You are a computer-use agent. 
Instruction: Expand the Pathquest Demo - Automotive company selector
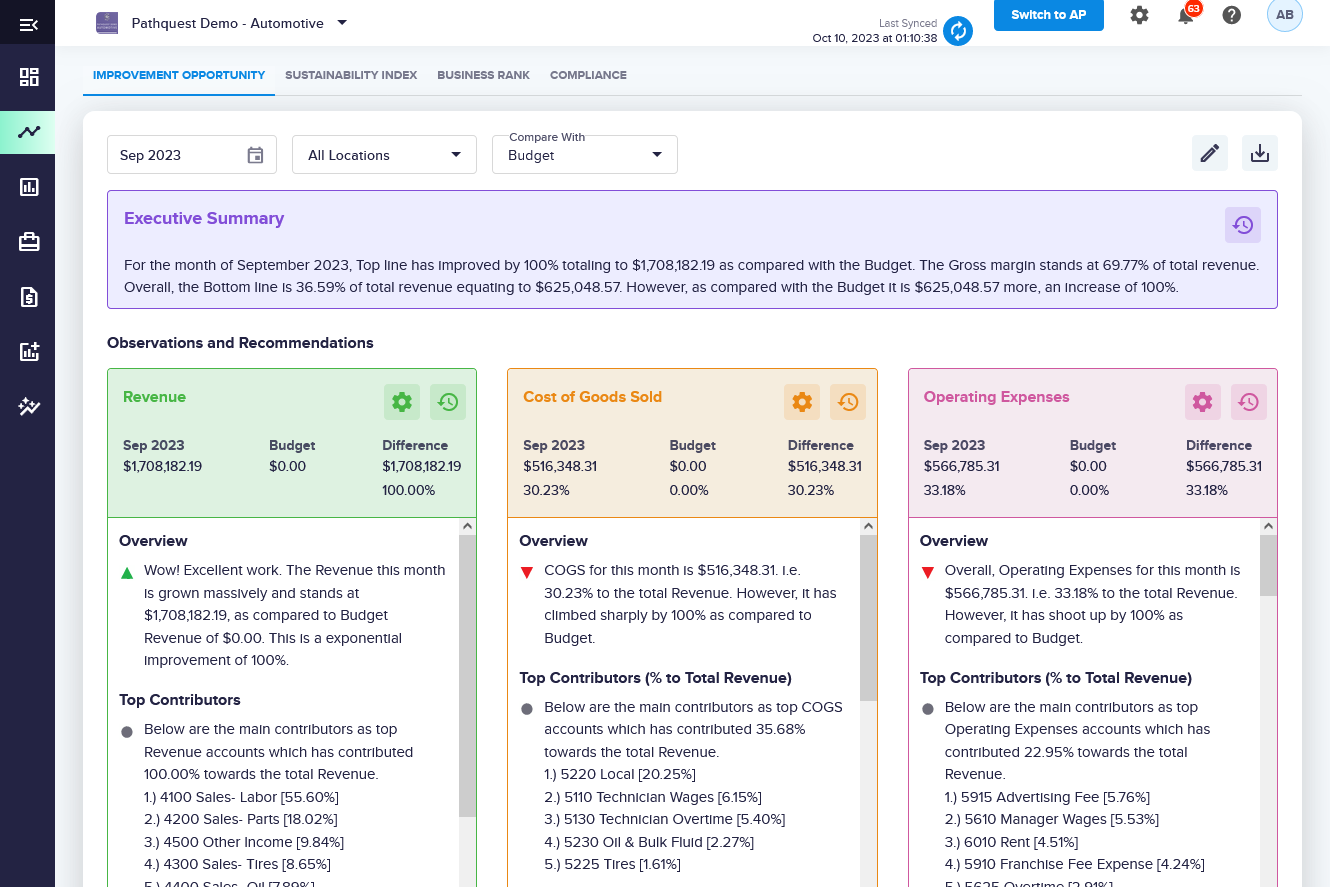pos(340,23)
